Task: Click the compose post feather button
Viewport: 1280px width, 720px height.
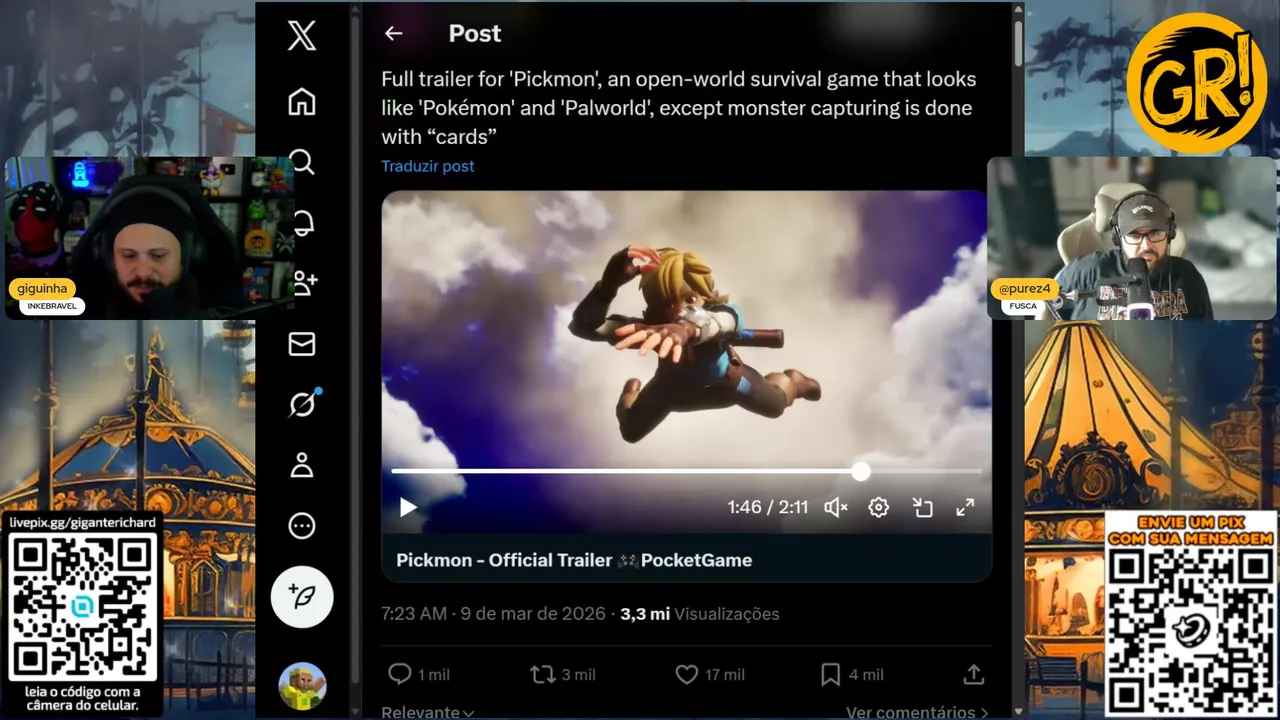Action: 302,596
